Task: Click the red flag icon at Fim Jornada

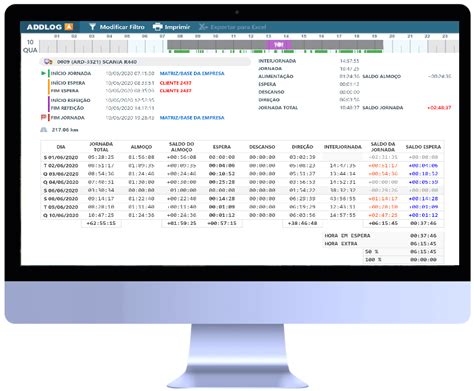Action: [43, 117]
